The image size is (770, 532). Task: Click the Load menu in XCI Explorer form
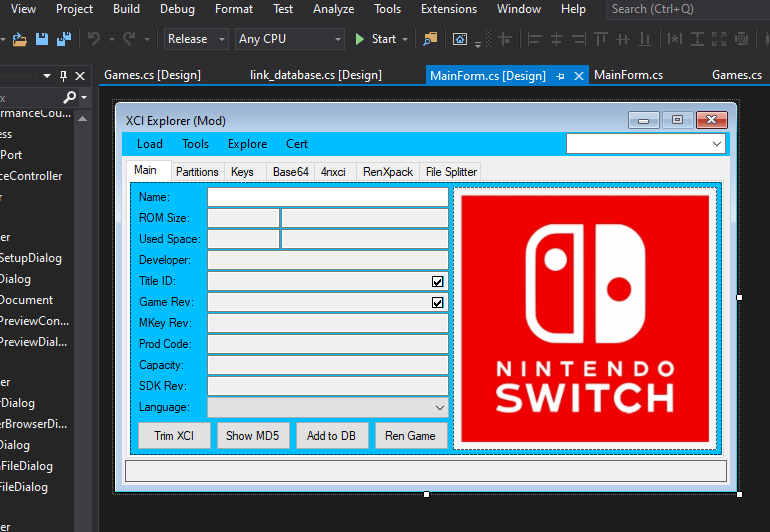click(x=150, y=144)
